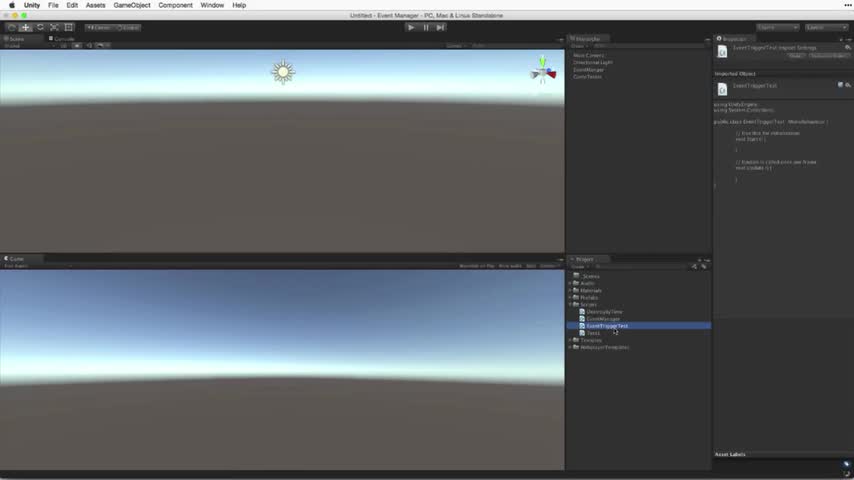Image resolution: width=854 pixels, height=480 pixels.
Task: Click the Project search field
Action: point(640,266)
